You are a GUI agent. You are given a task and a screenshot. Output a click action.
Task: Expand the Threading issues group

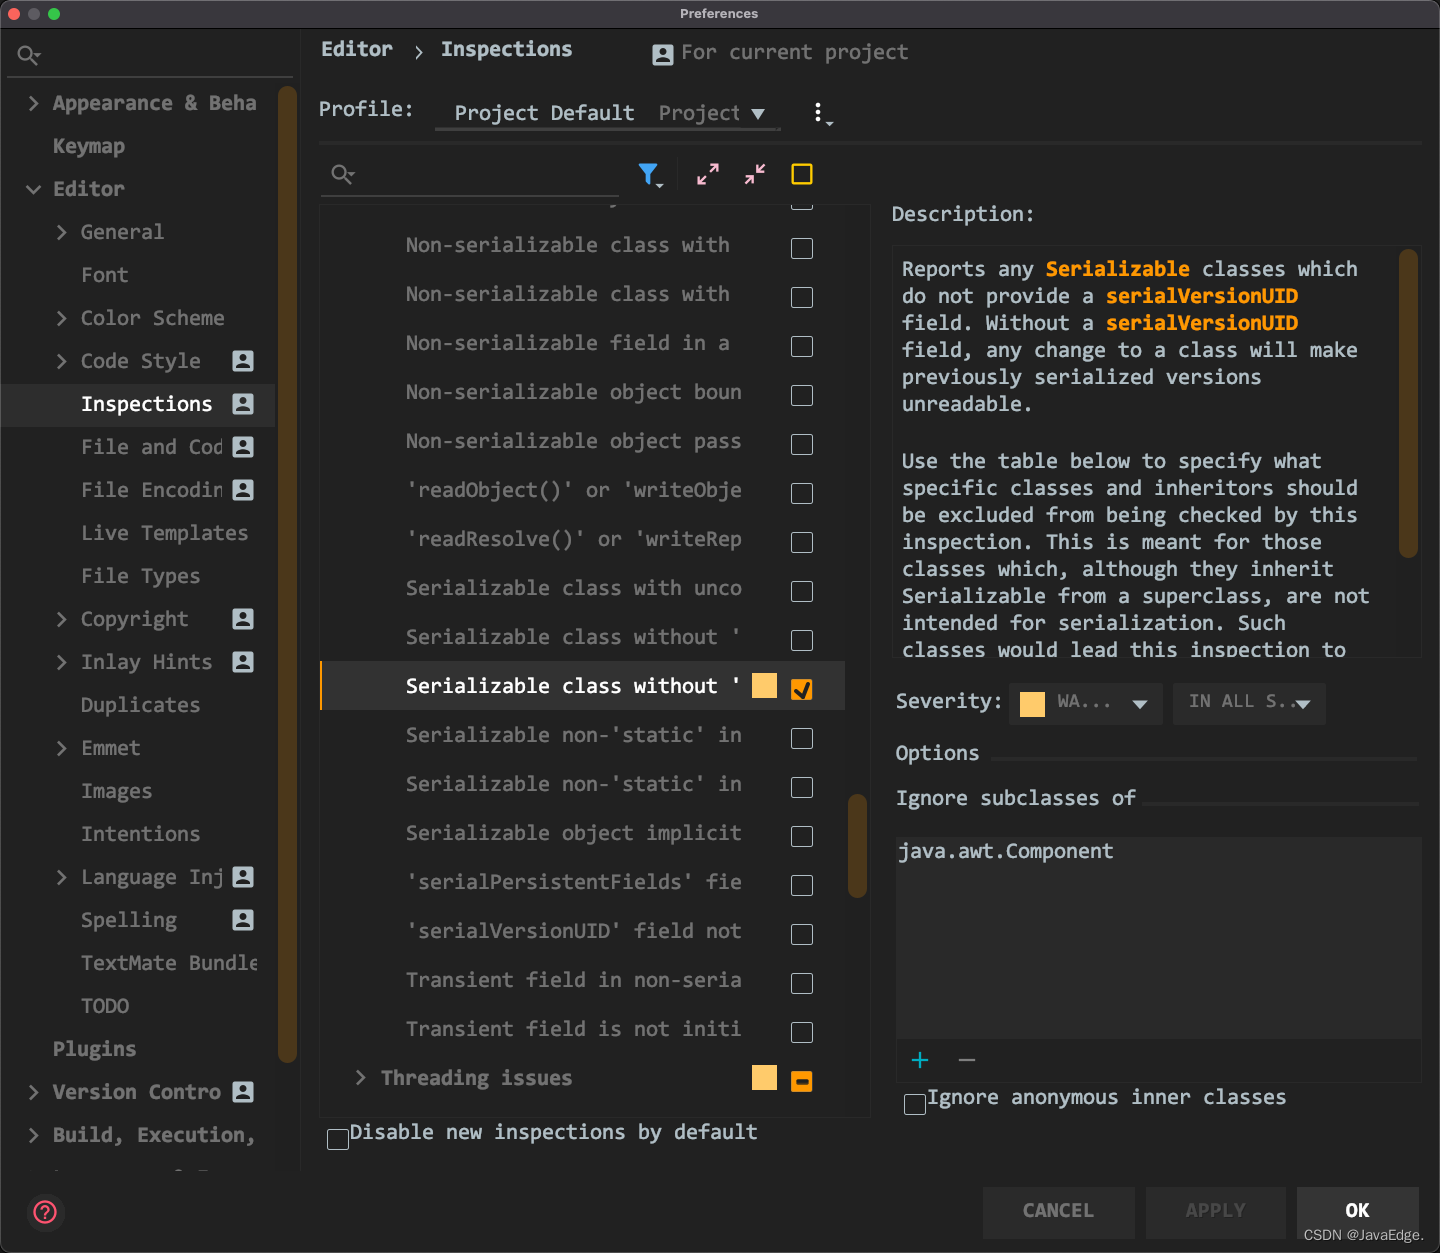pos(361,1078)
